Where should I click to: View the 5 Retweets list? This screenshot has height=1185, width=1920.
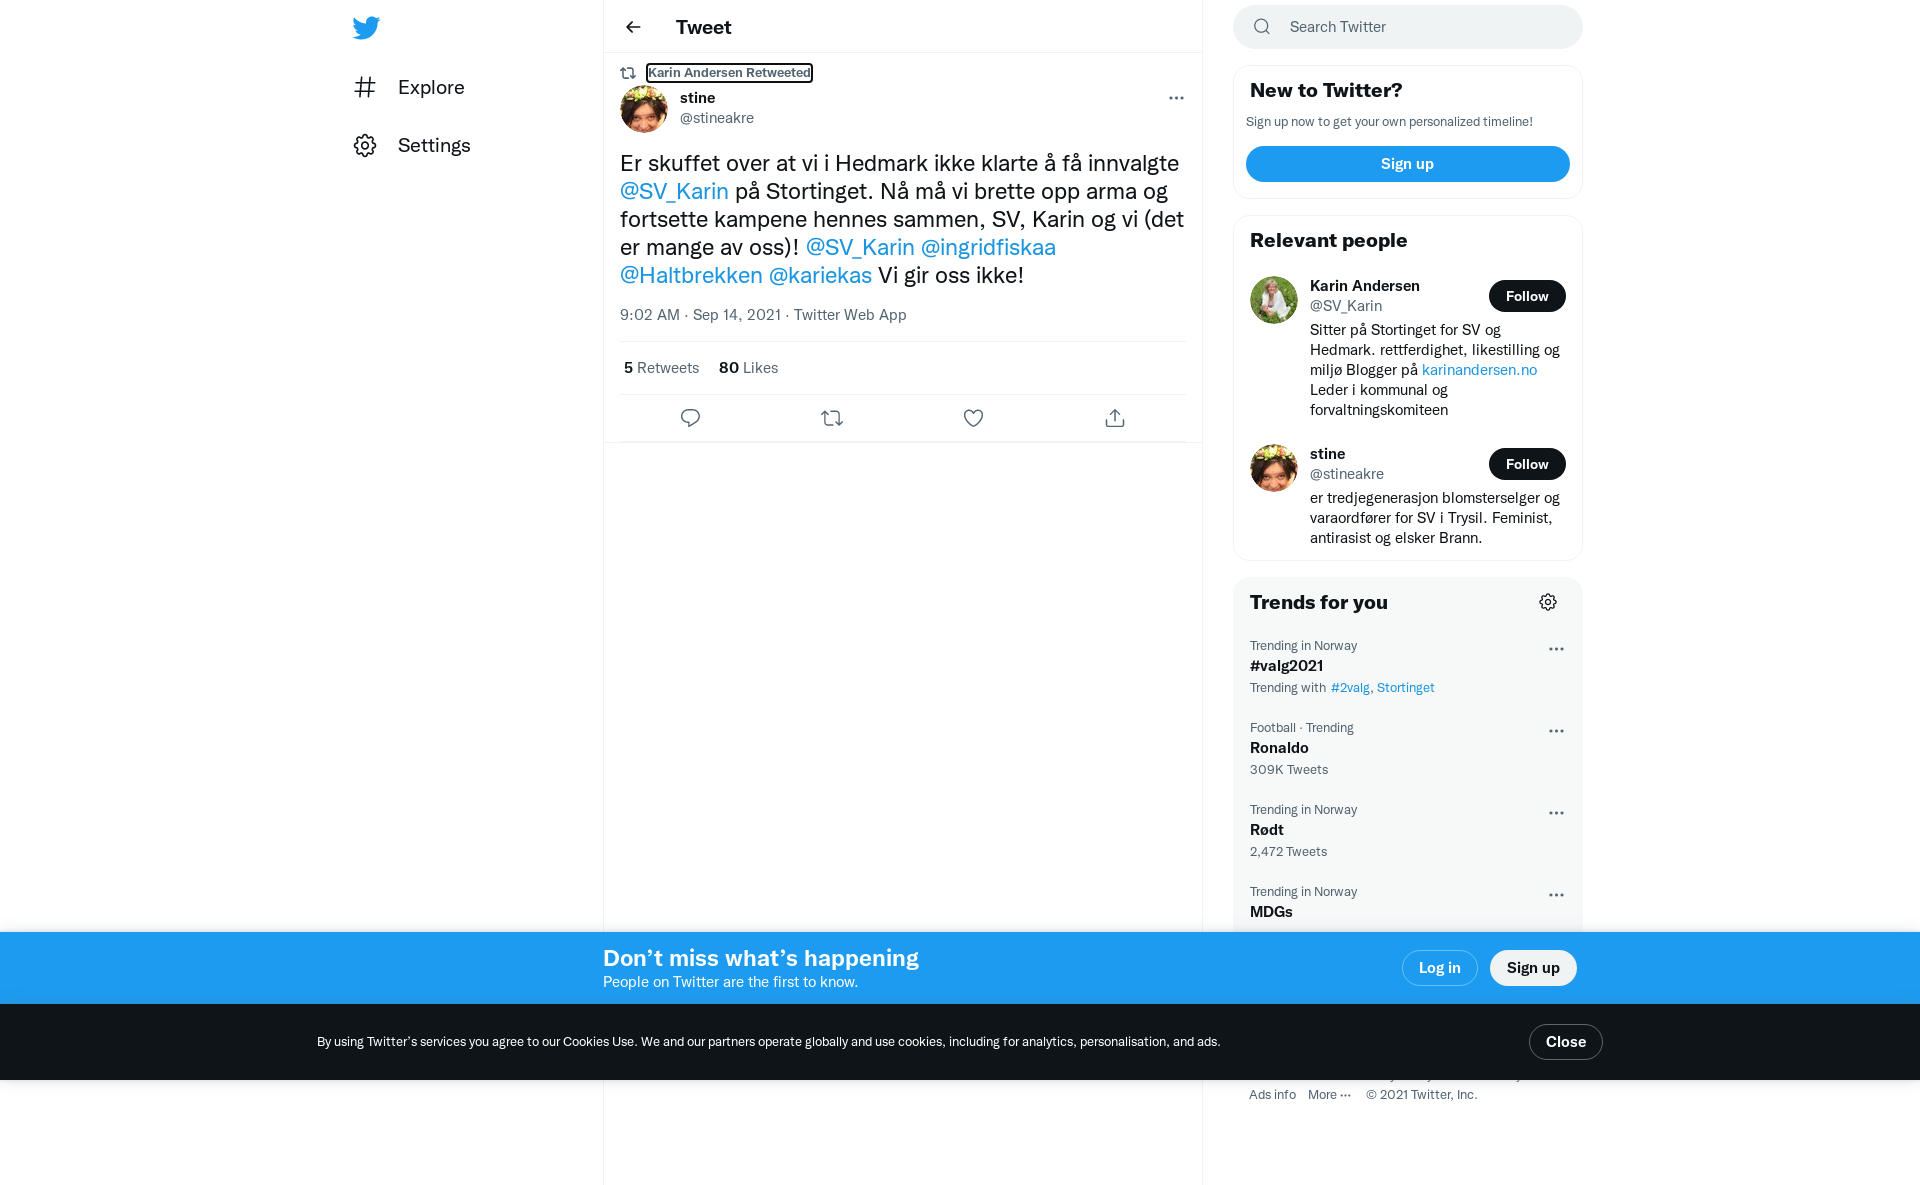click(x=661, y=368)
